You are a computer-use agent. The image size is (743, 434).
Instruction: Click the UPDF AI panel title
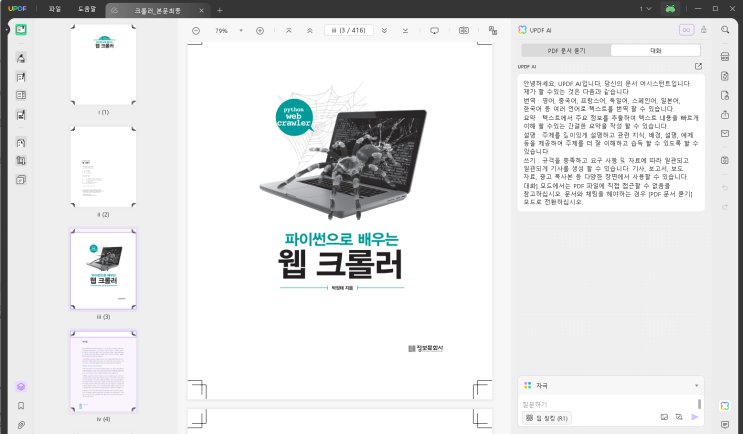click(540, 30)
